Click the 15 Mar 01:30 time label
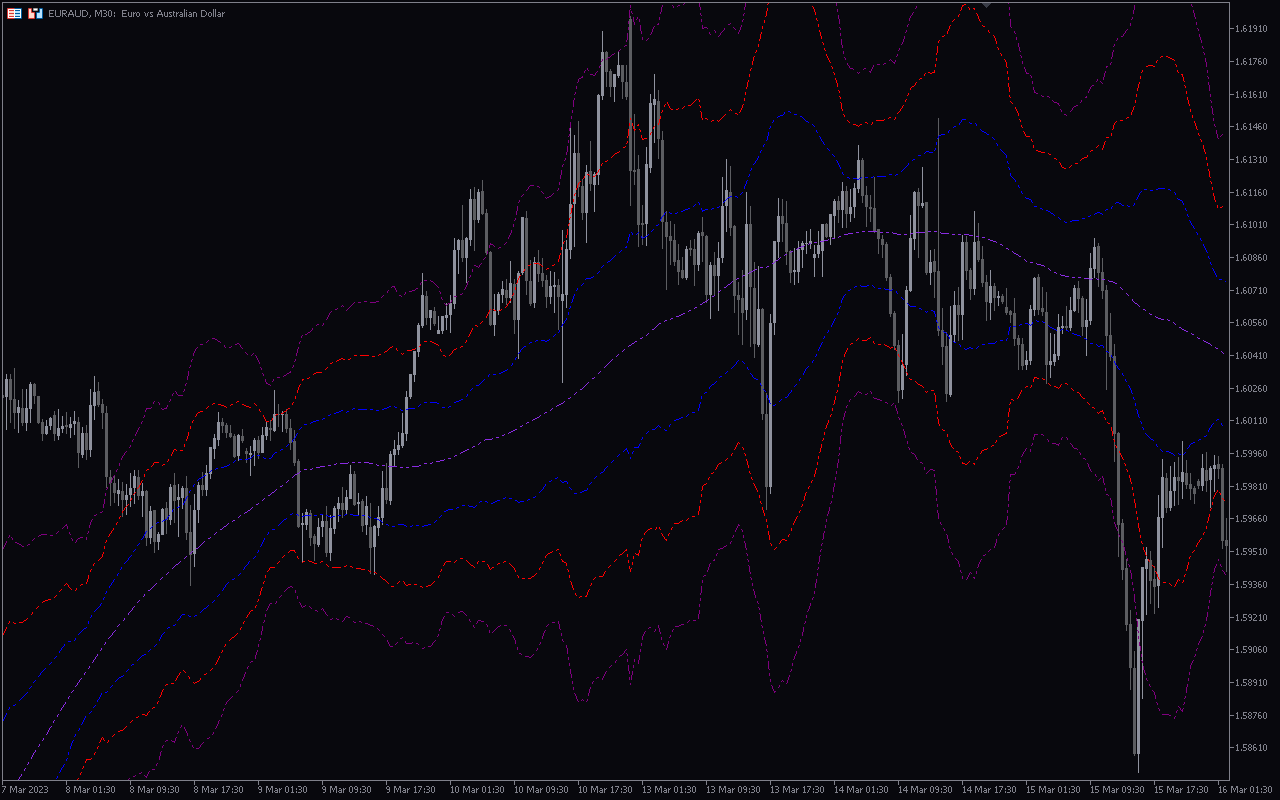Viewport: 1280px width, 800px height. (1053, 790)
